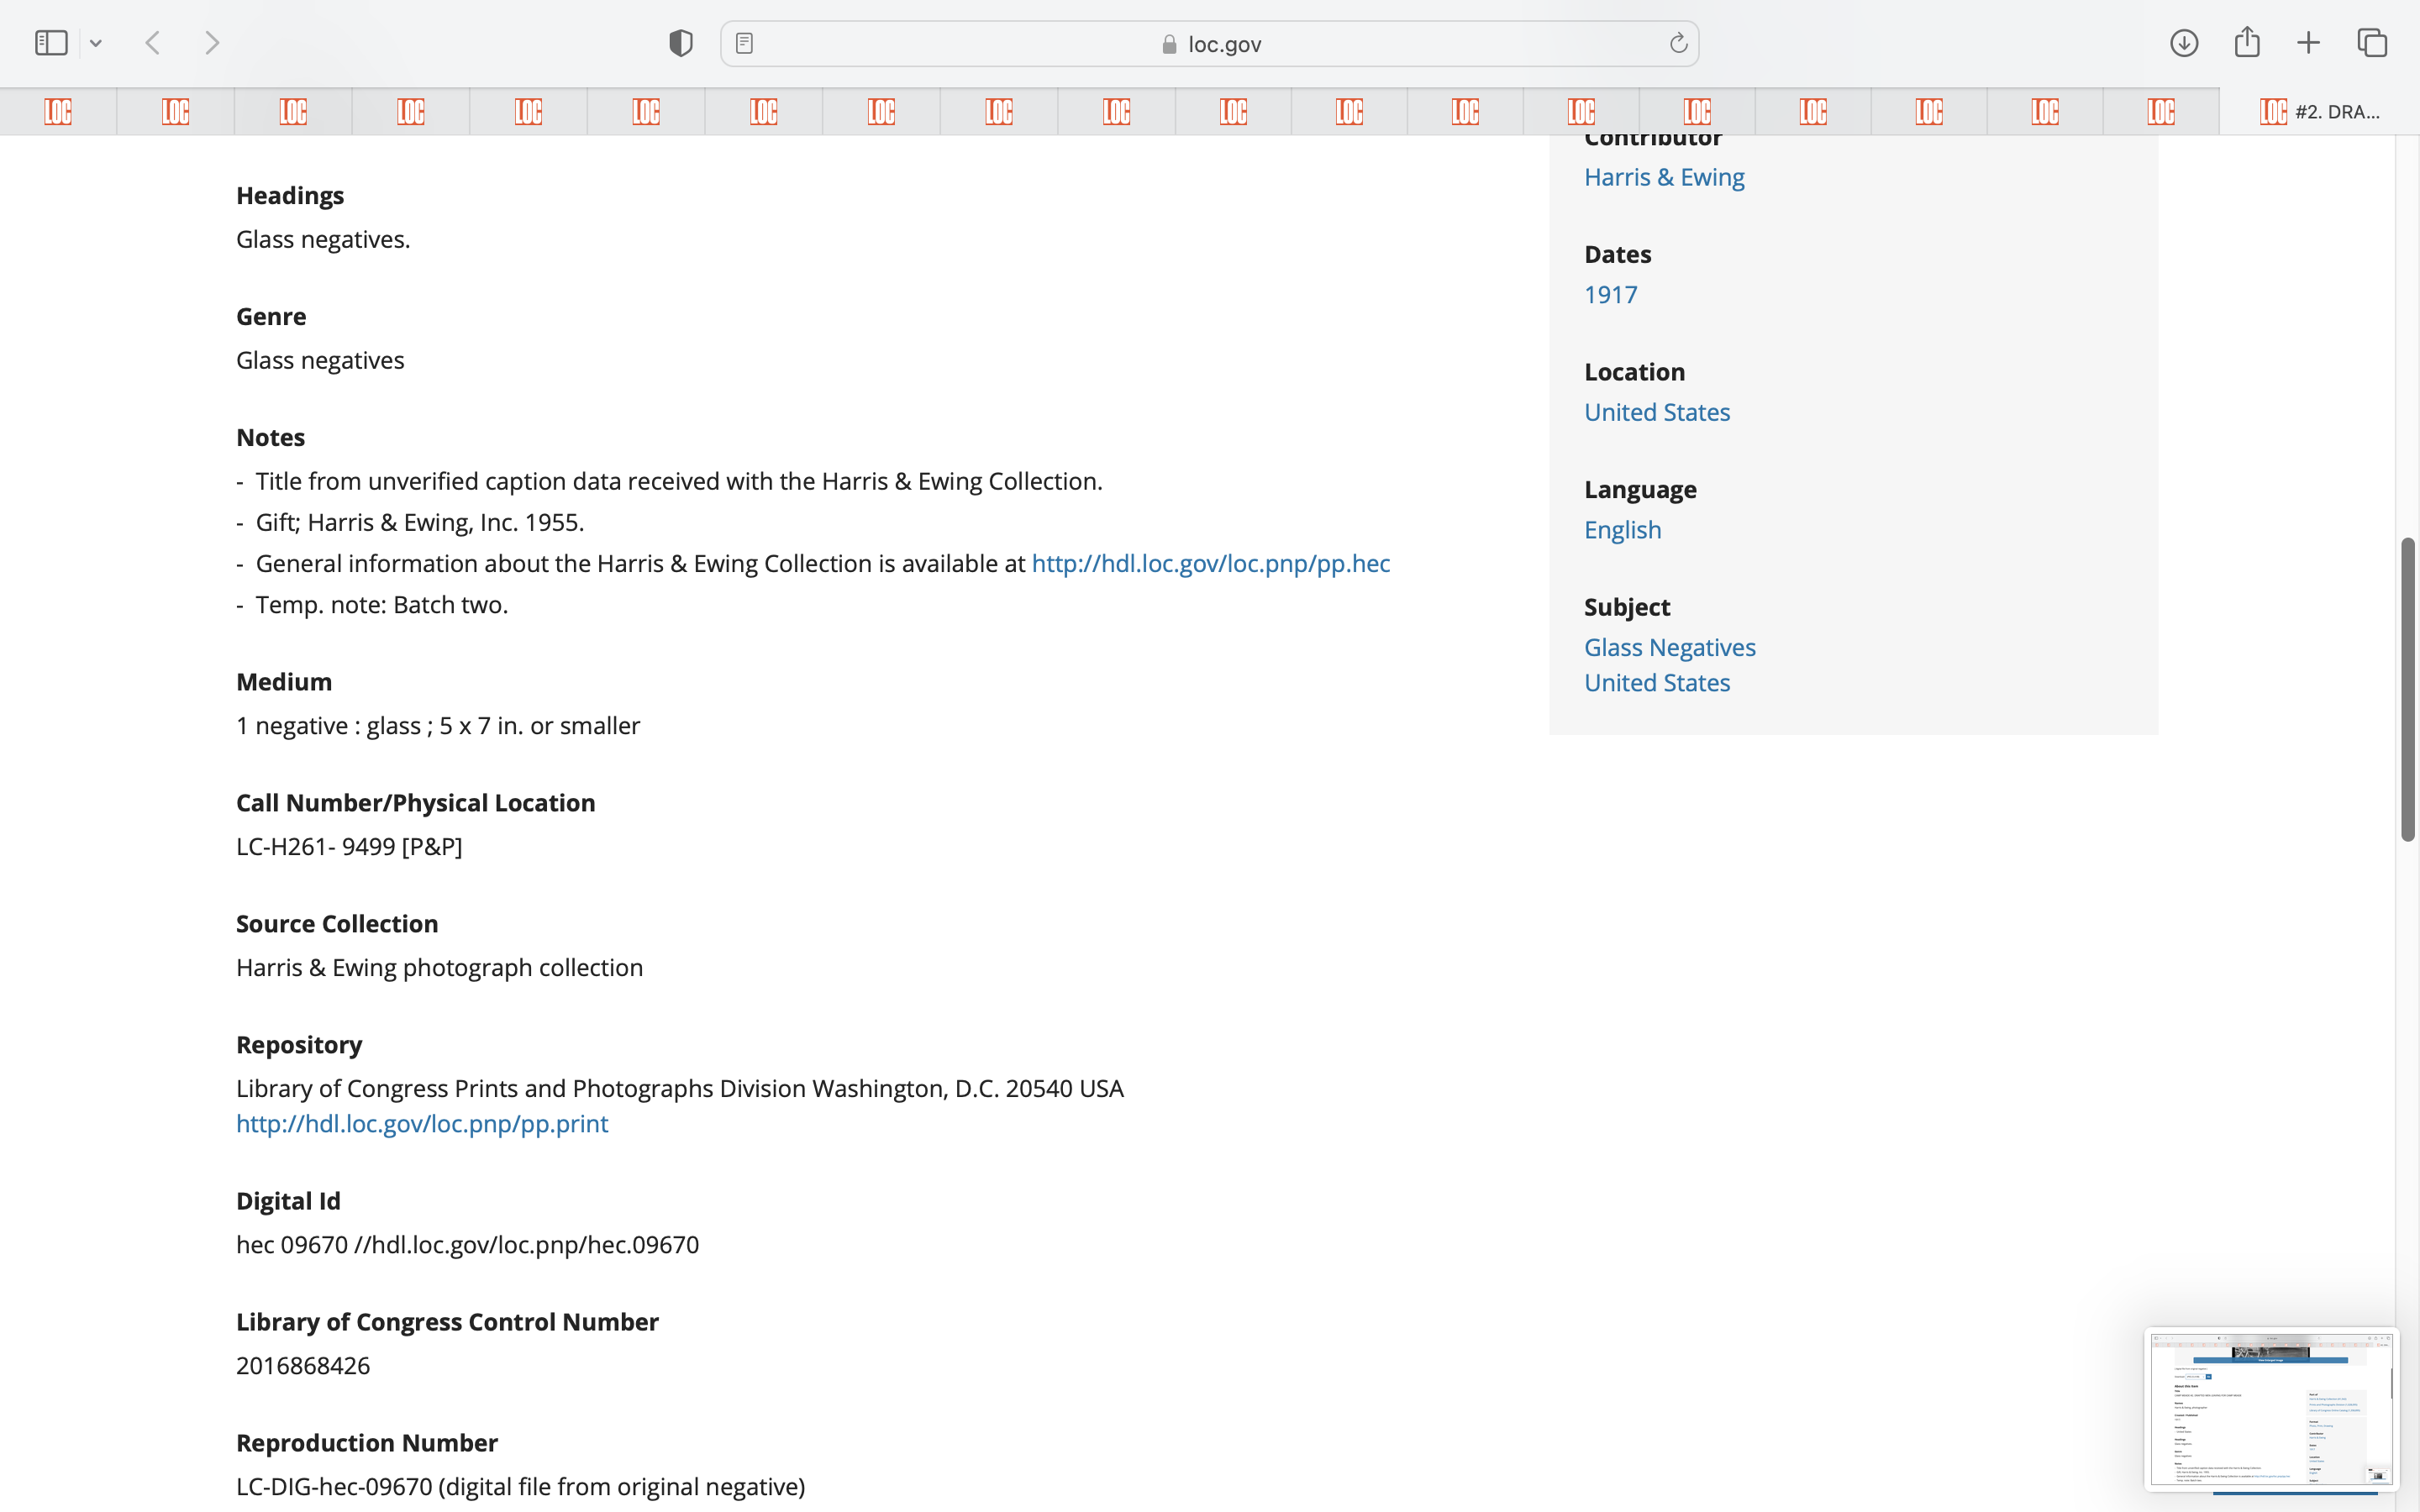
Task: Go back using the back arrow
Action: click(x=153, y=43)
